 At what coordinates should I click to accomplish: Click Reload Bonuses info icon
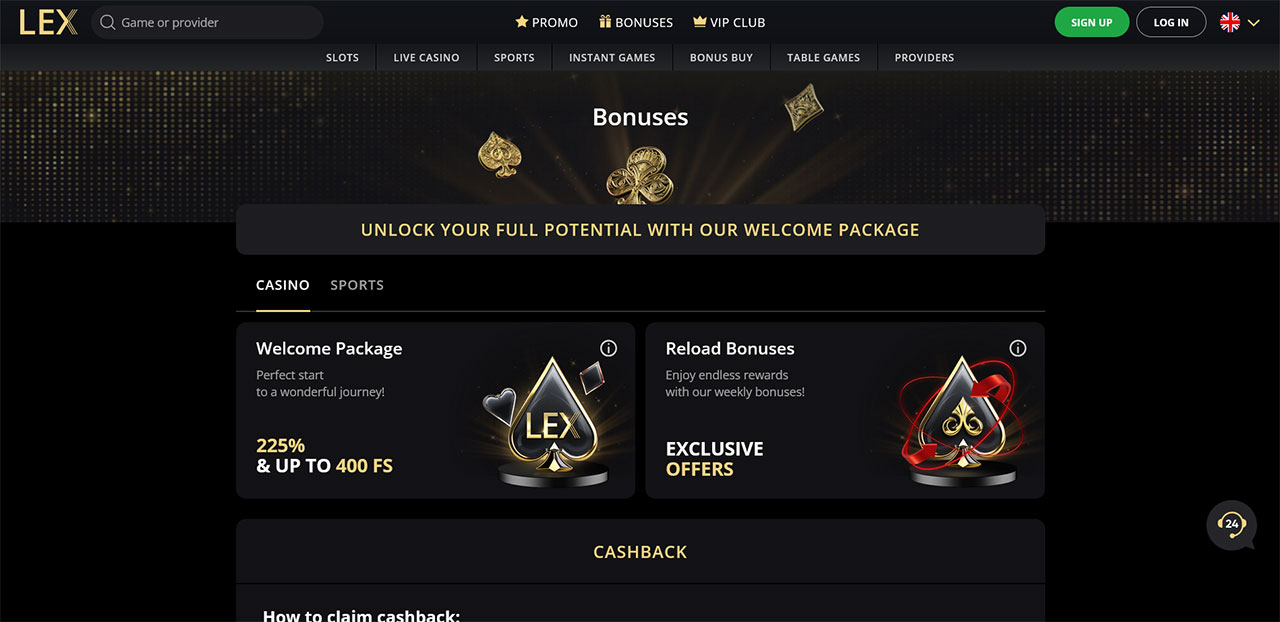click(x=1018, y=348)
